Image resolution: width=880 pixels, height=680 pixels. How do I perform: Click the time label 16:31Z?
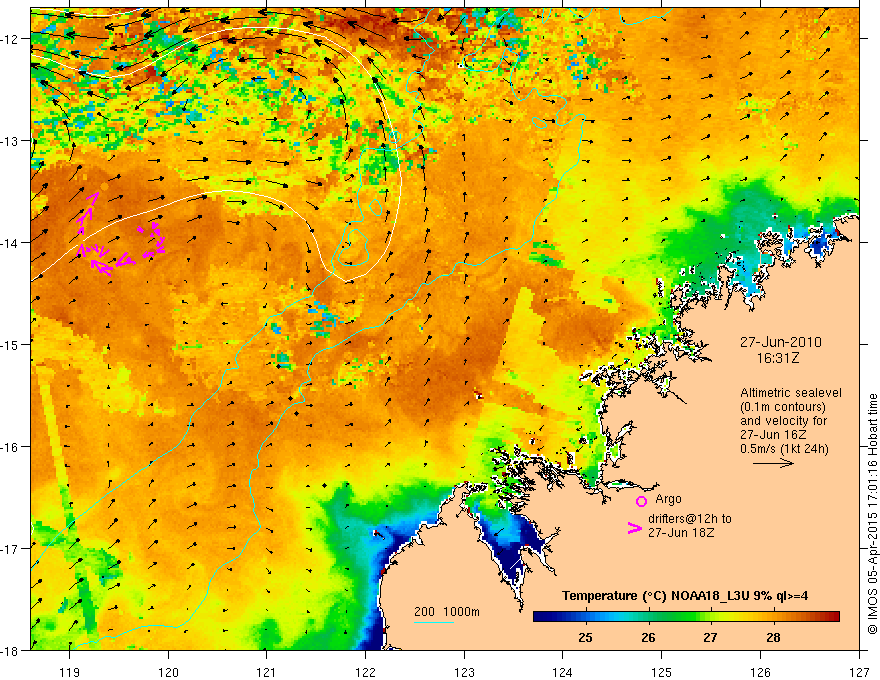pos(777,358)
